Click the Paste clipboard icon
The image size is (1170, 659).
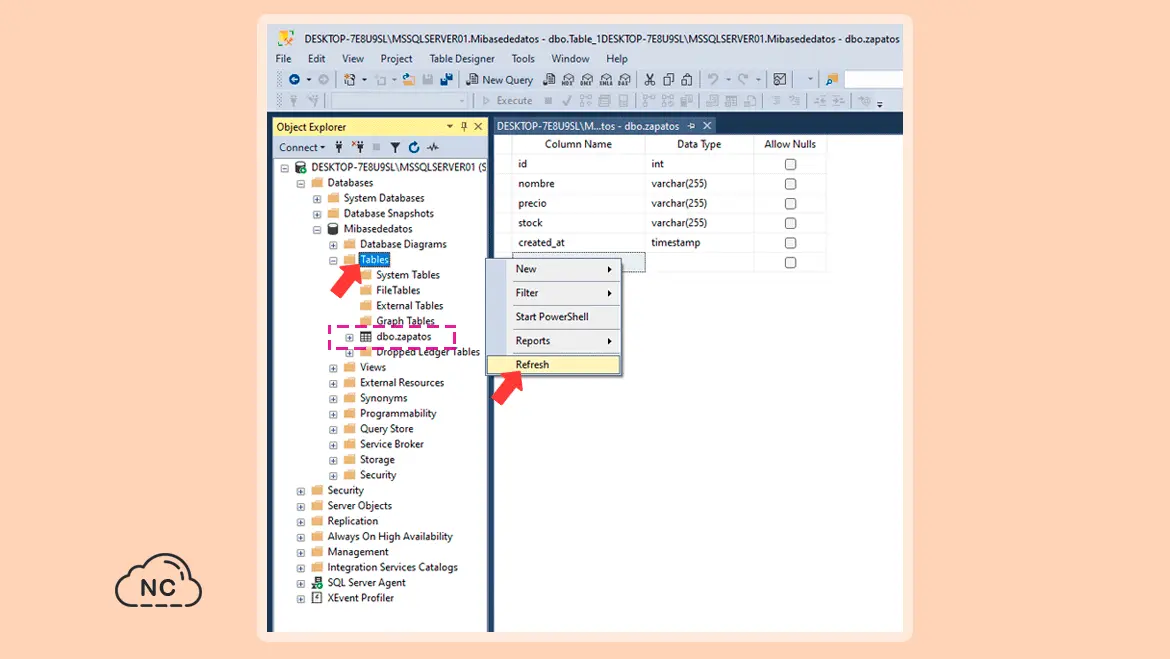[x=687, y=79]
